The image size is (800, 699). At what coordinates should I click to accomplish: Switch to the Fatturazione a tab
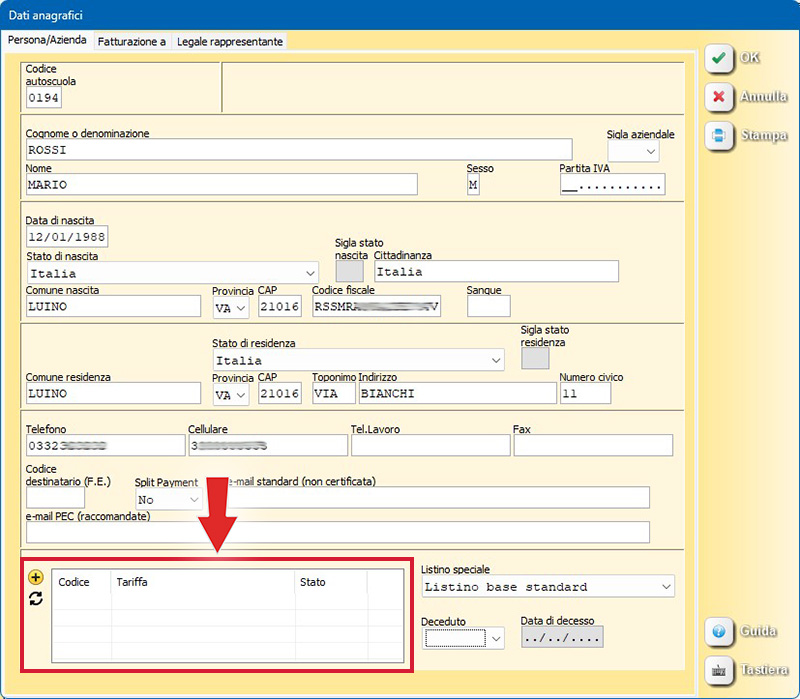click(x=131, y=42)
